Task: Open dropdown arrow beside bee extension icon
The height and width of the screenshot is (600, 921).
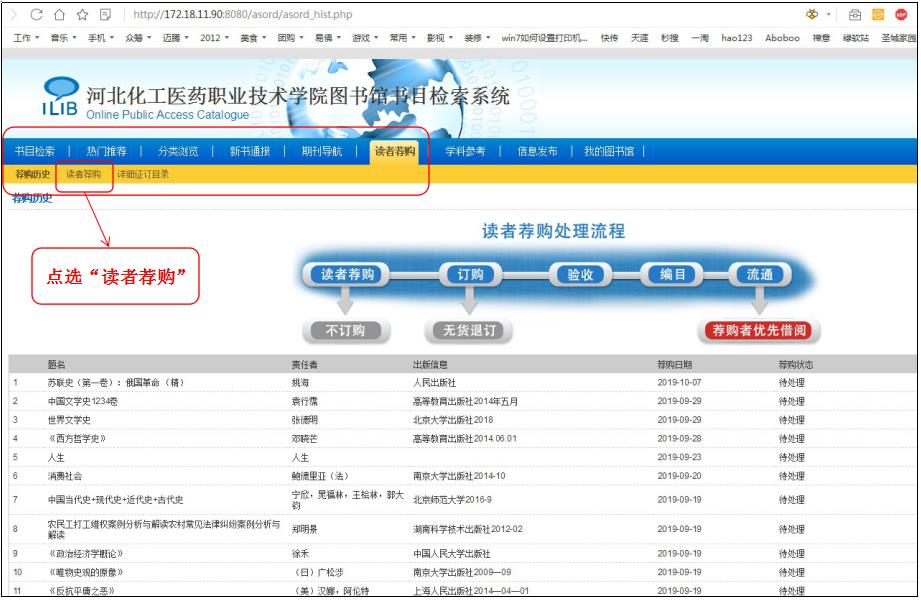Action: [828, 16]
